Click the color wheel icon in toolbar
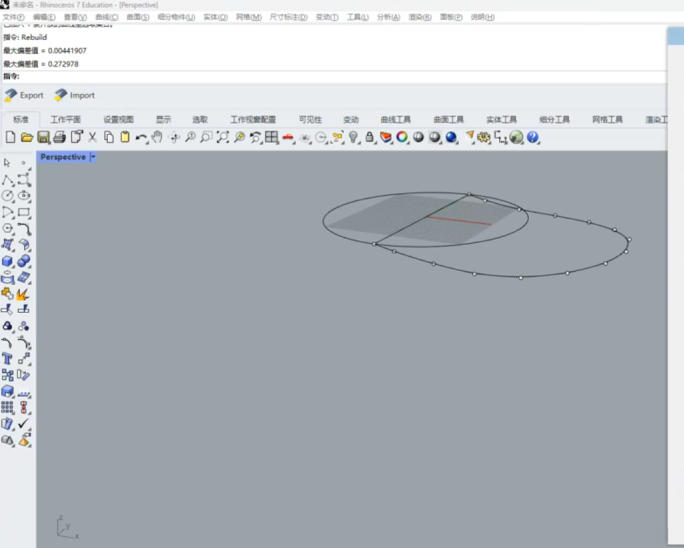Viewport: 684px width, 548px height. point(402,137)
